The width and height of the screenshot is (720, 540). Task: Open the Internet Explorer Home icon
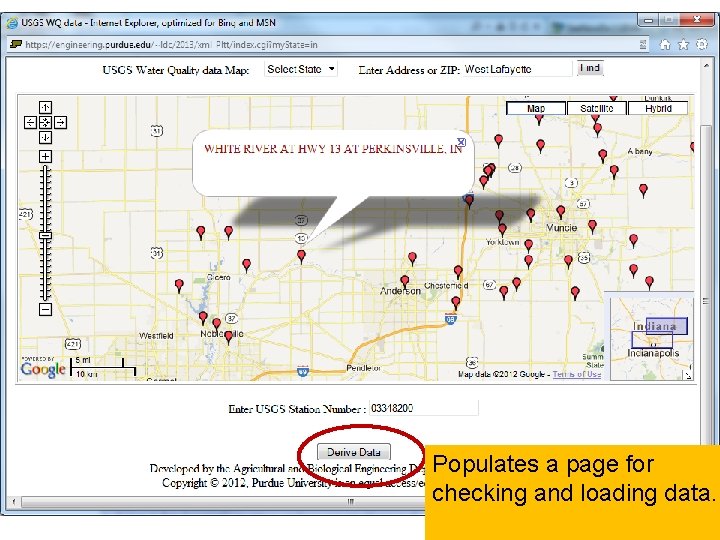pos(665,44)
